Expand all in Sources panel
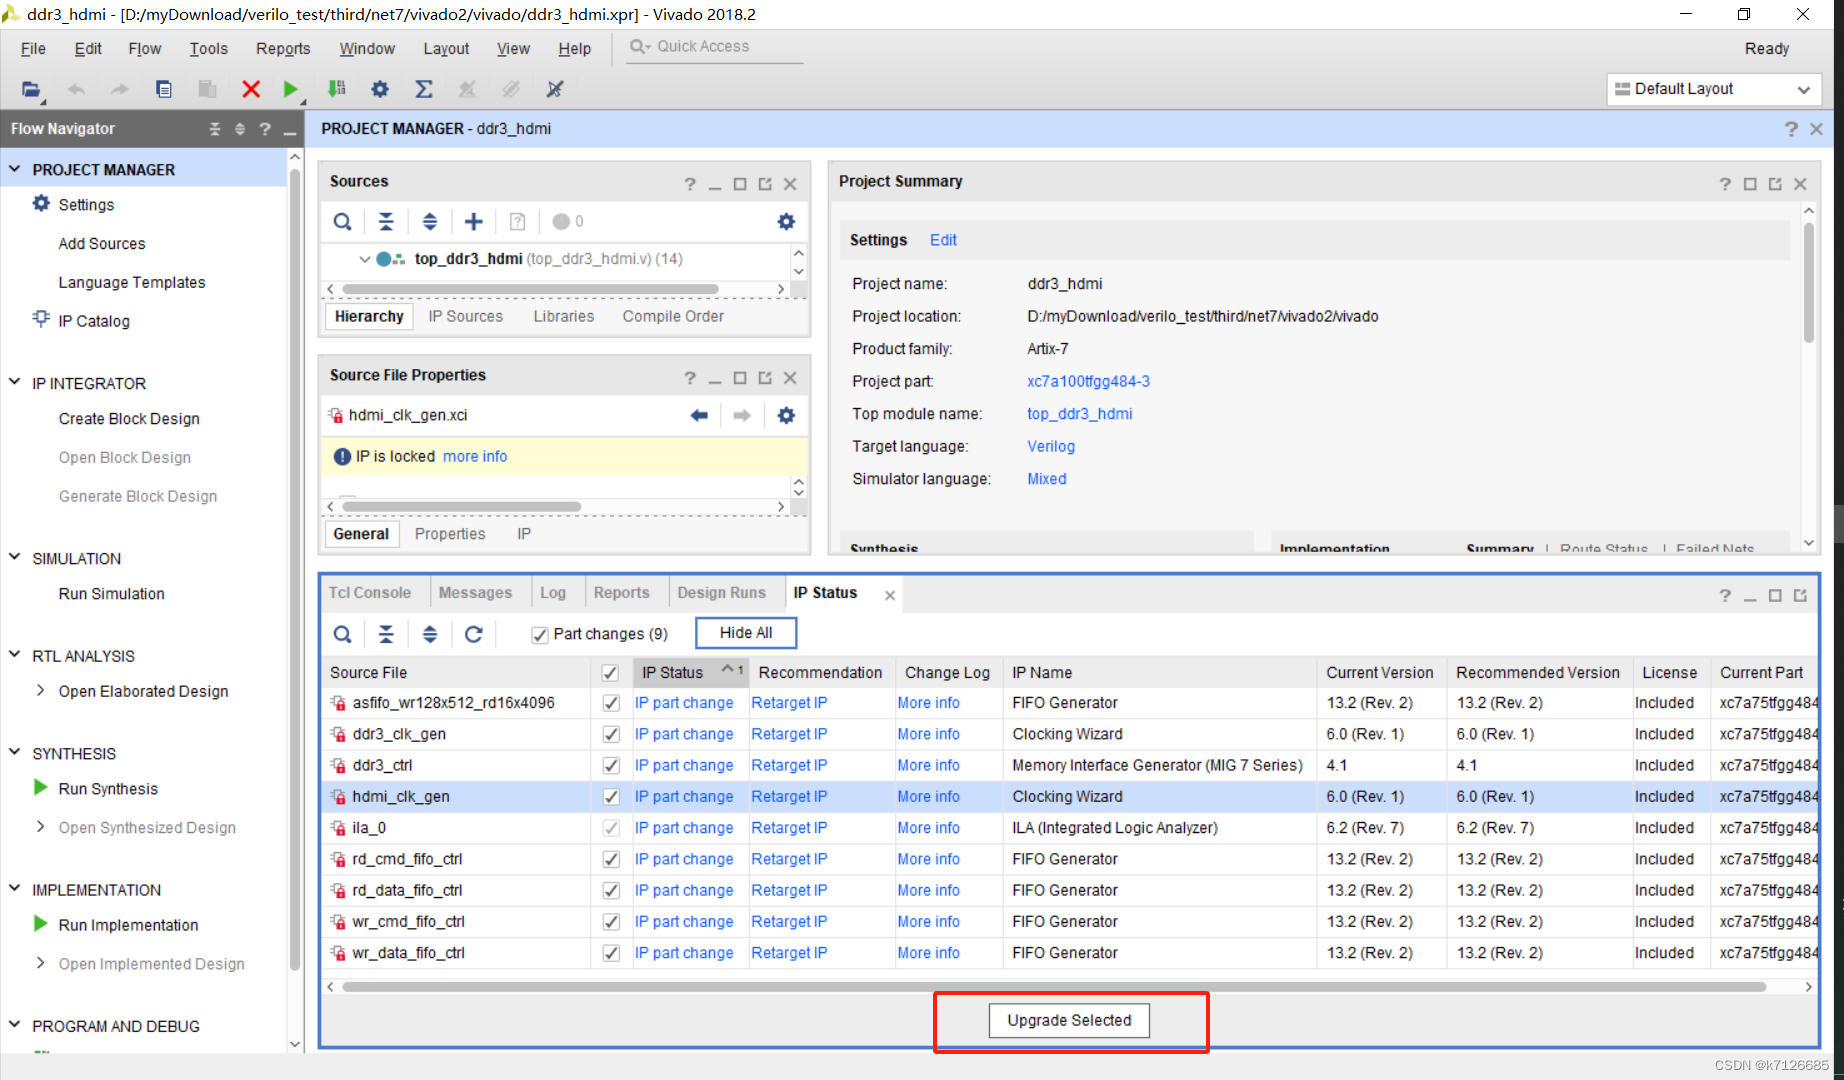1844x1080 pixels. point(430,222)
